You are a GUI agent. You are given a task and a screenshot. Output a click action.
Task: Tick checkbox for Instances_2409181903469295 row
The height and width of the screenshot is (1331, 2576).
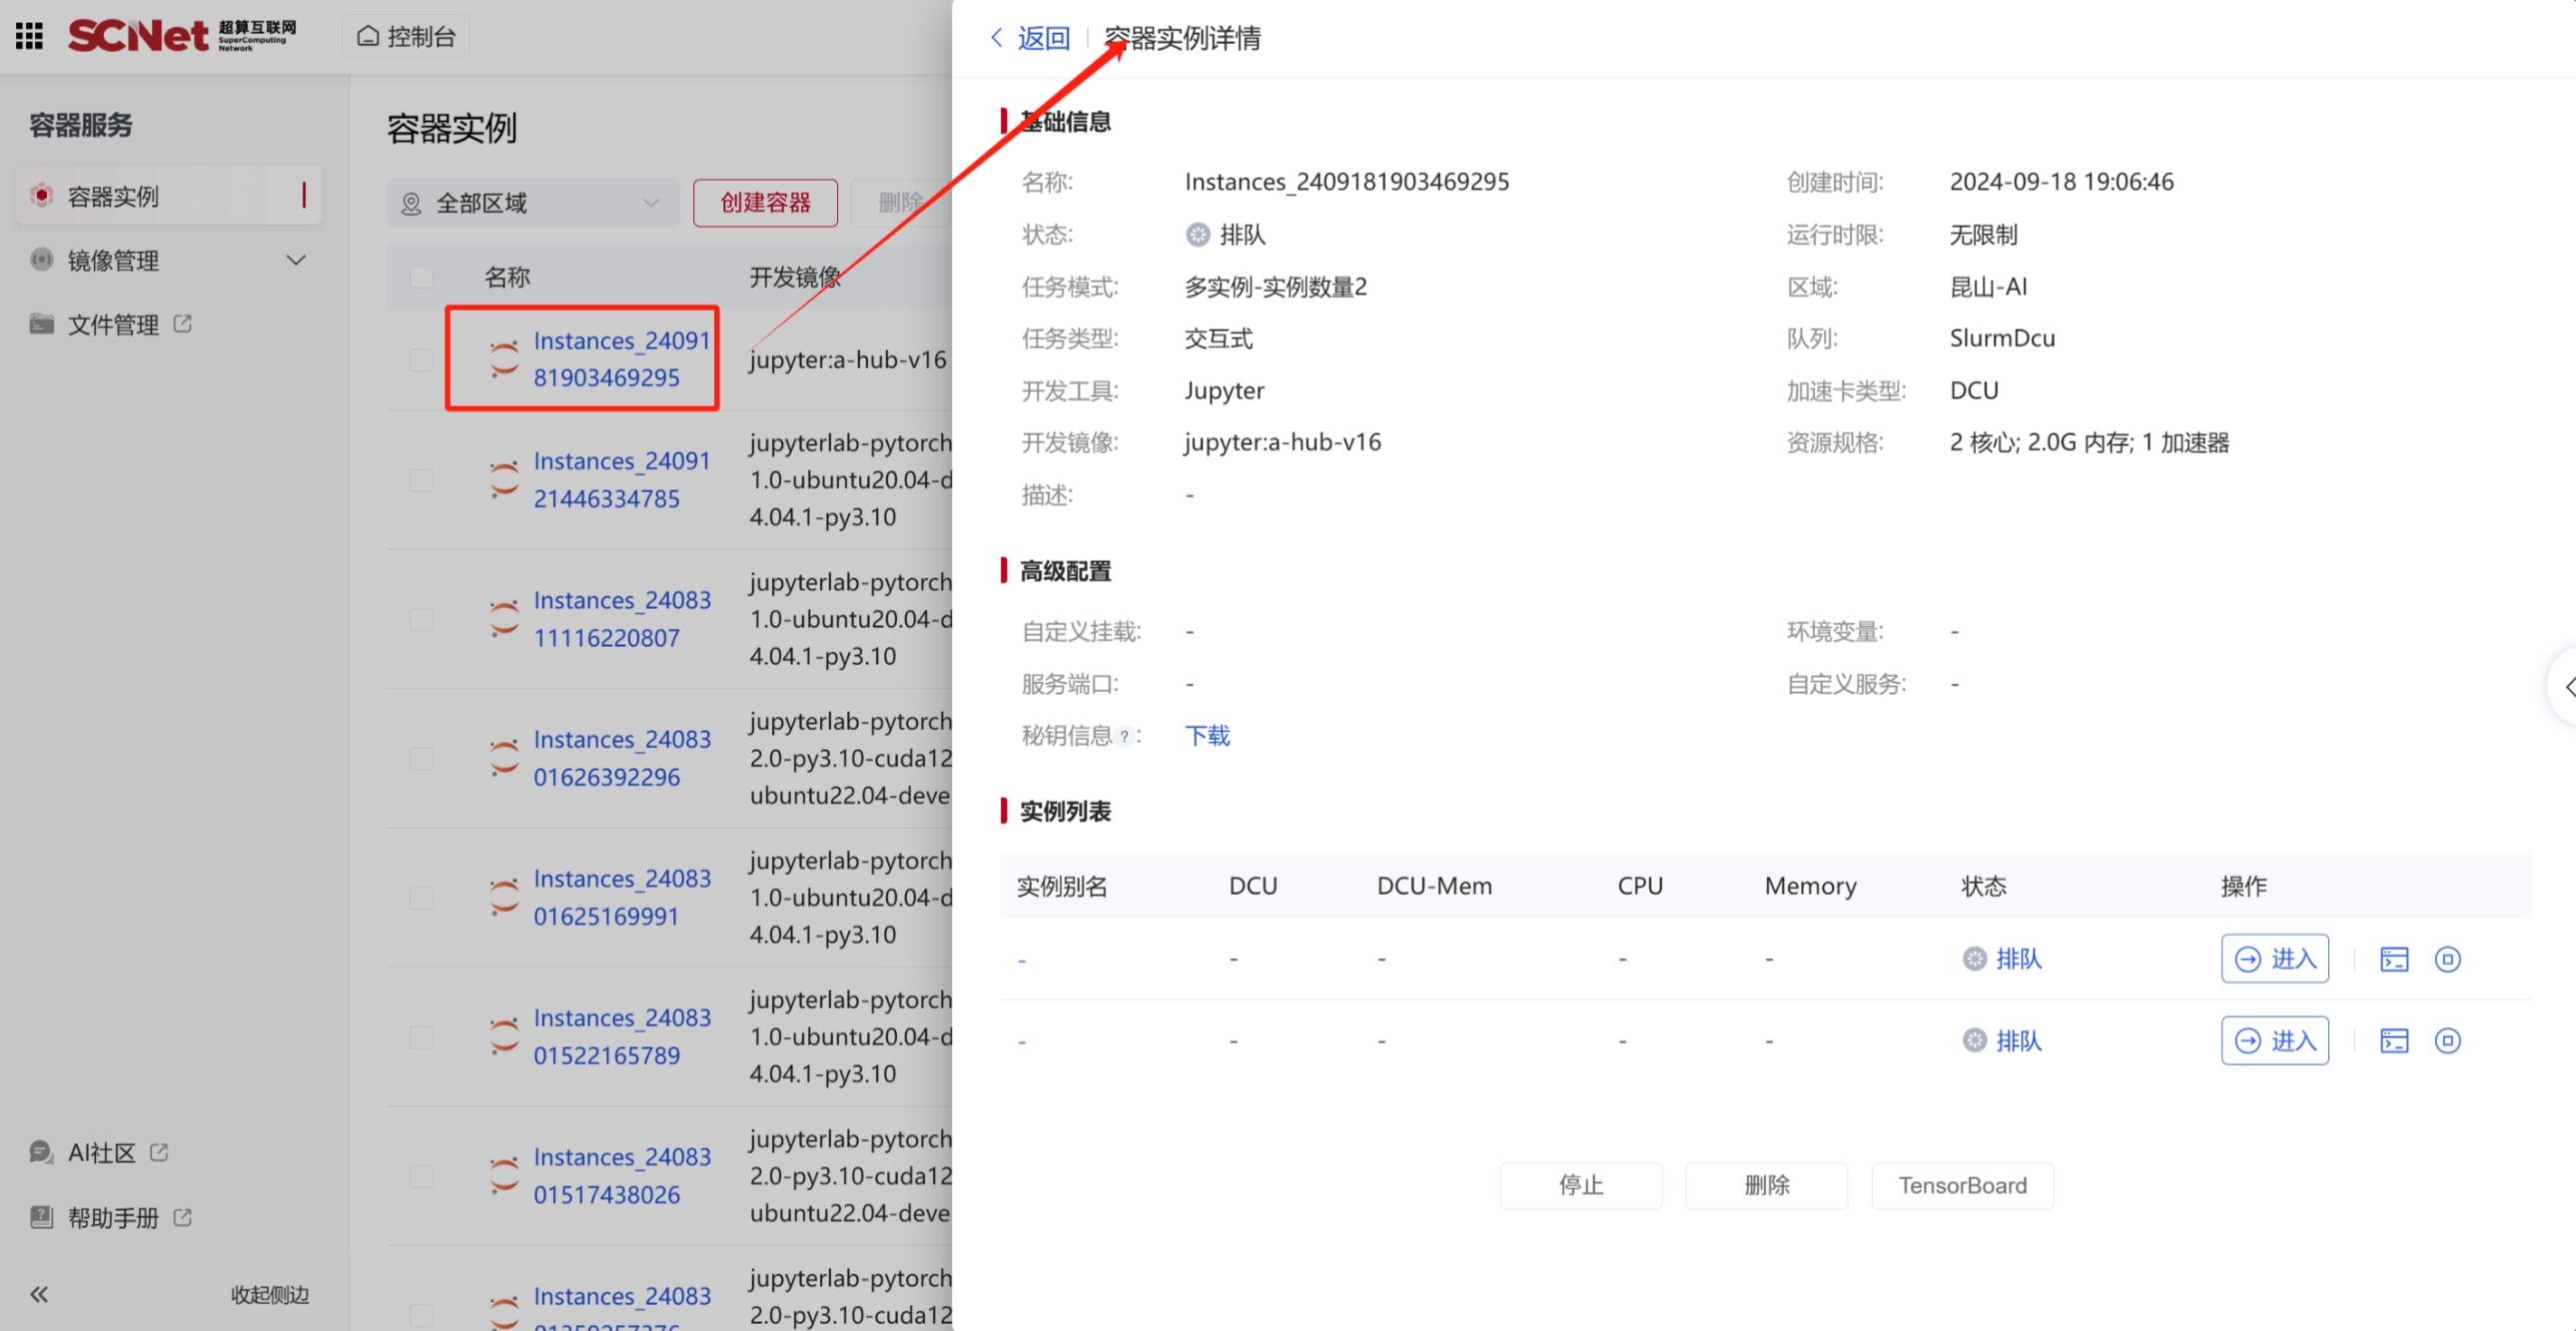click(421, 359)
